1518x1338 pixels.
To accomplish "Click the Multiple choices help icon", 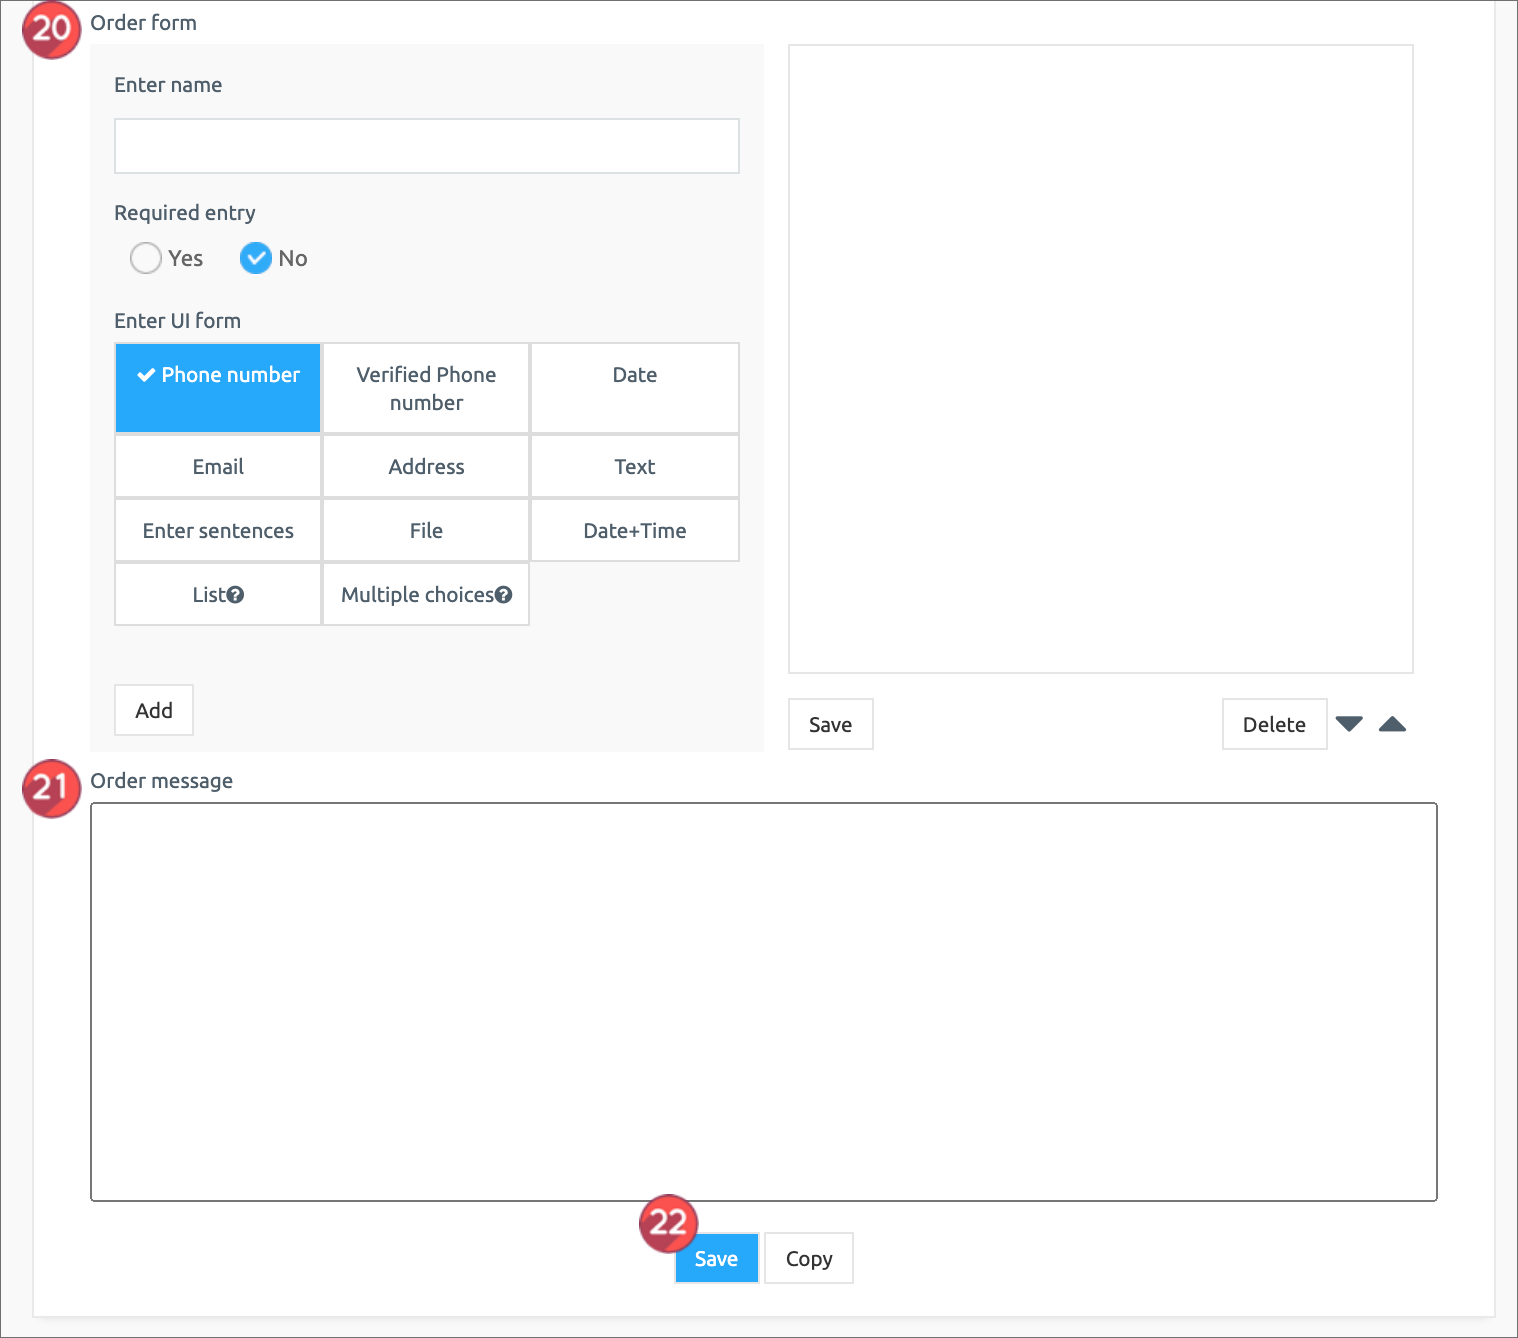I will pyautogui.click(x=504, y=595).
